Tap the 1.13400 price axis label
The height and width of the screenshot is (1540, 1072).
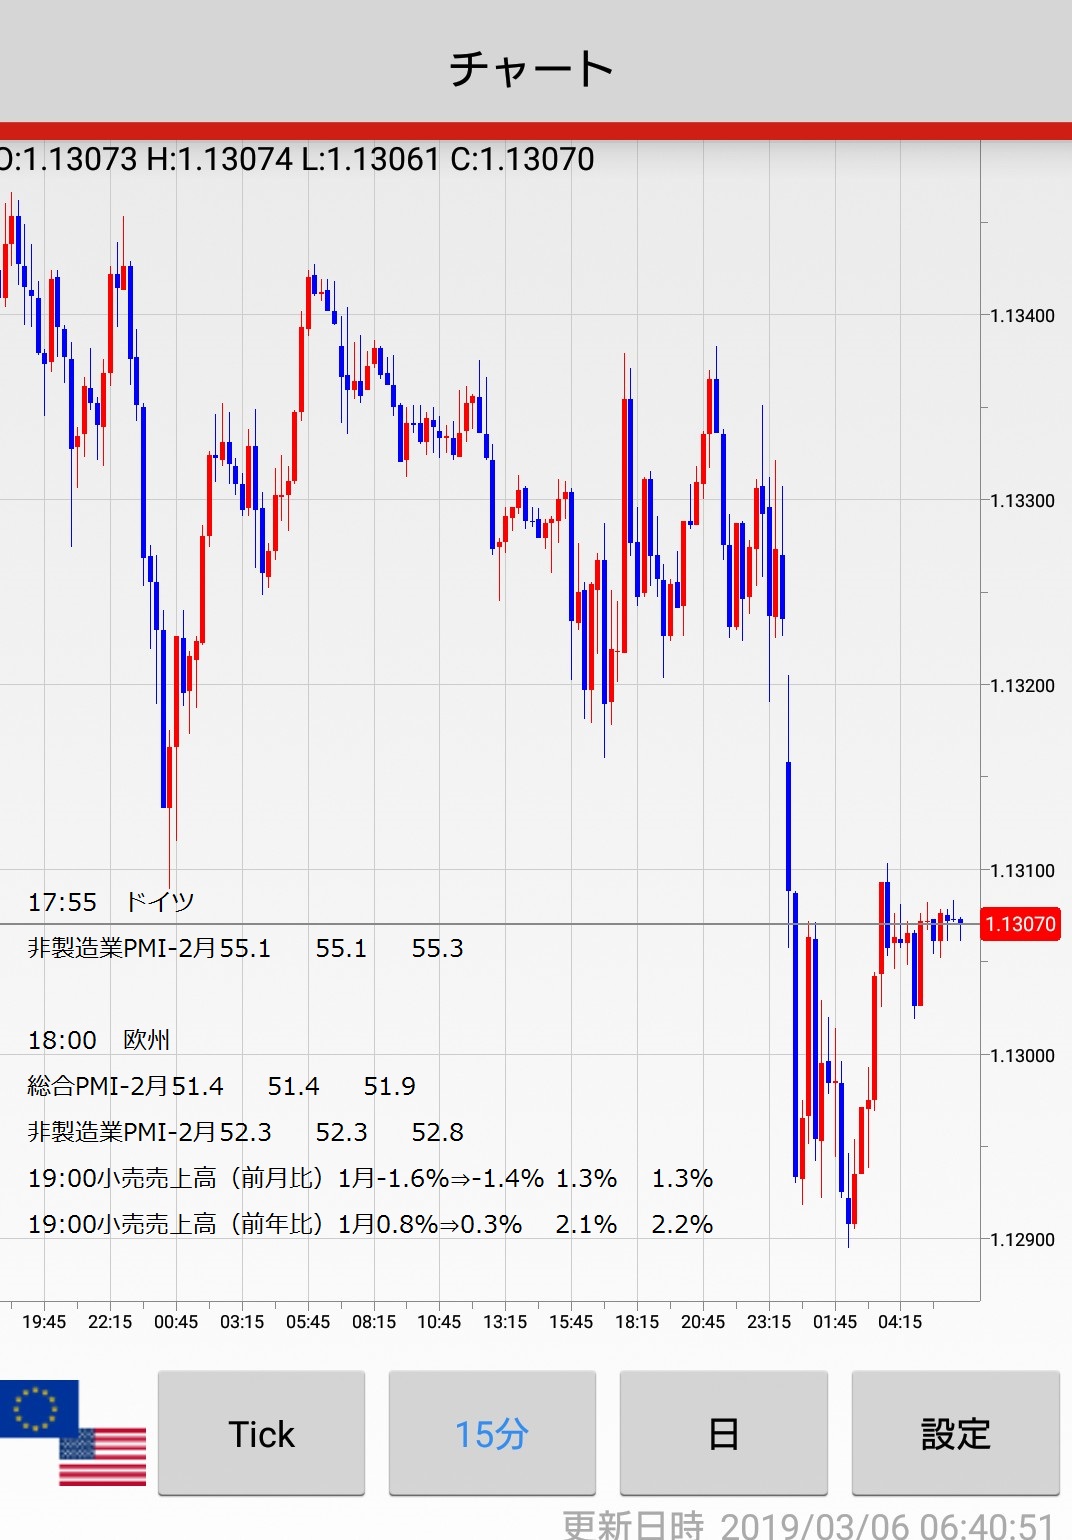tap(1022, 316)
